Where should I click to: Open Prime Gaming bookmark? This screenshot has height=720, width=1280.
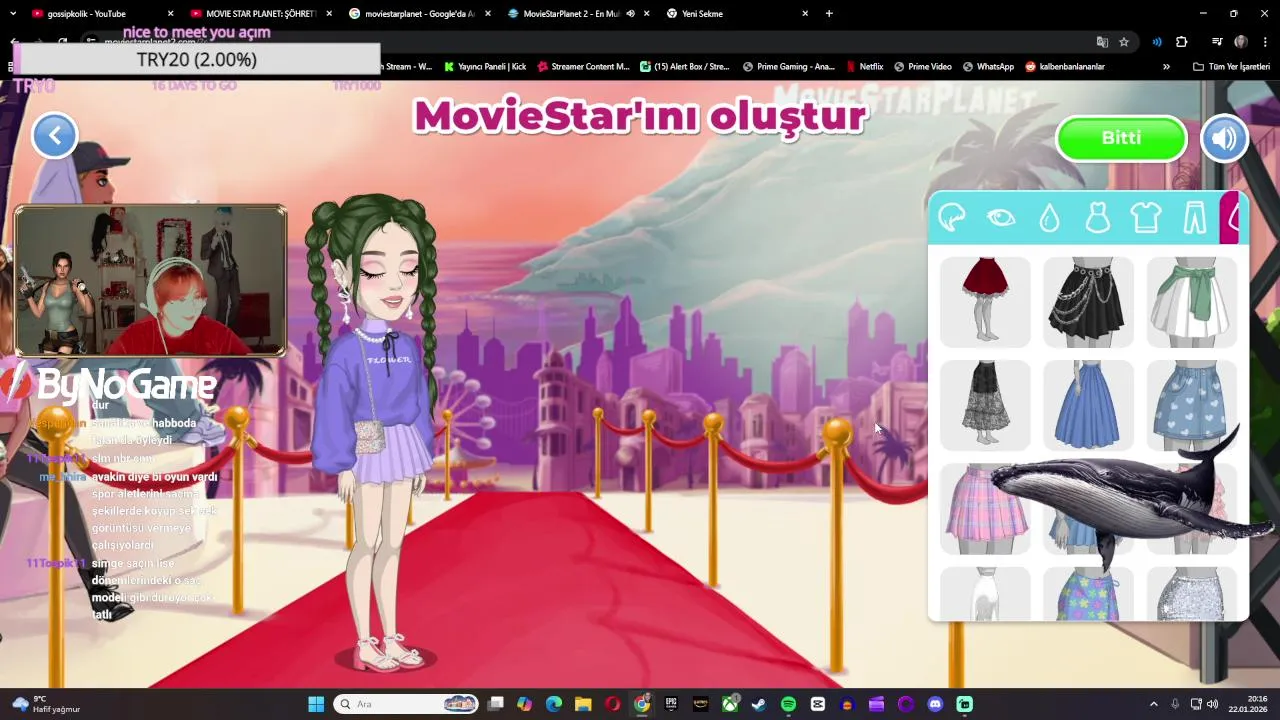(789, 67)
